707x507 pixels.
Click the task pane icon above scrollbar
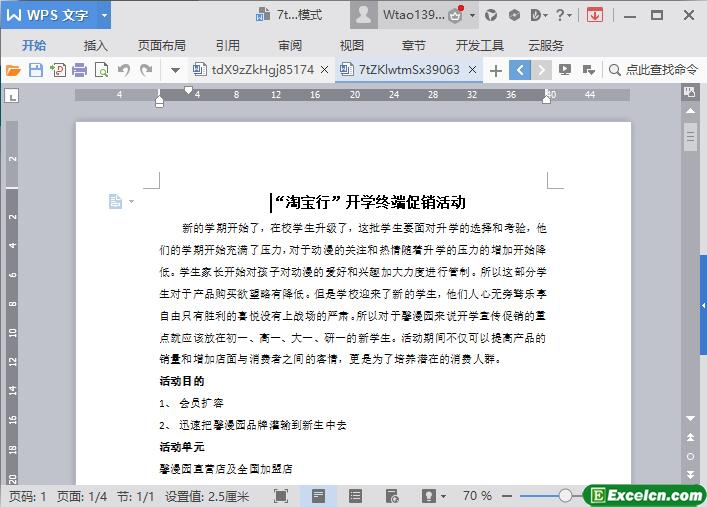point(690,92)
